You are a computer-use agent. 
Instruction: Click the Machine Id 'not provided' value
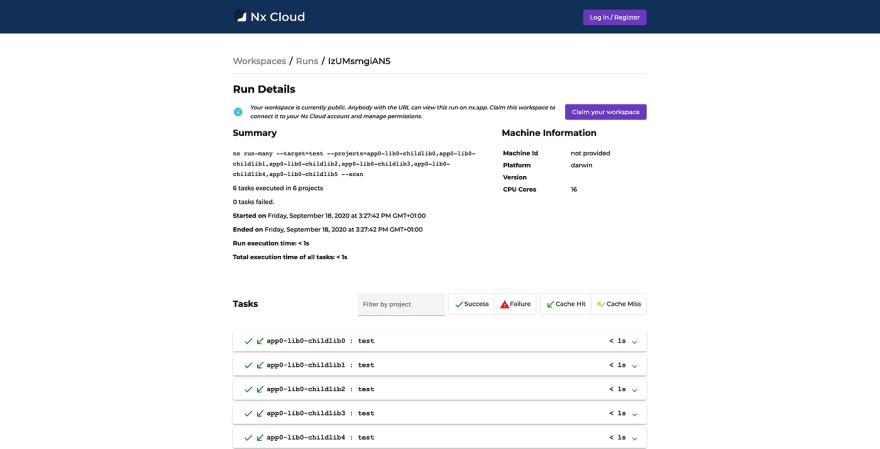point(590,153)
